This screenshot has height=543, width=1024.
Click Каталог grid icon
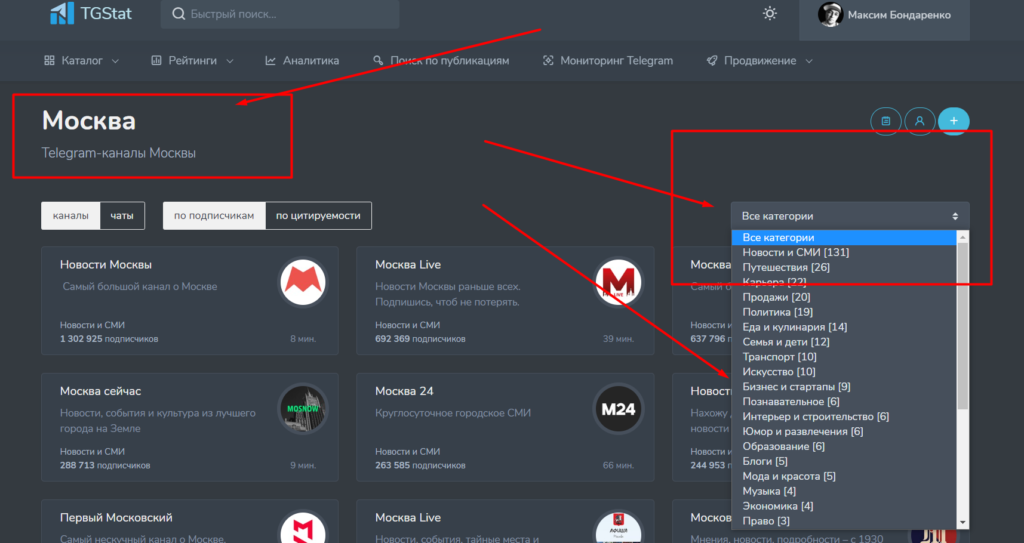click(x=49, y=61)
